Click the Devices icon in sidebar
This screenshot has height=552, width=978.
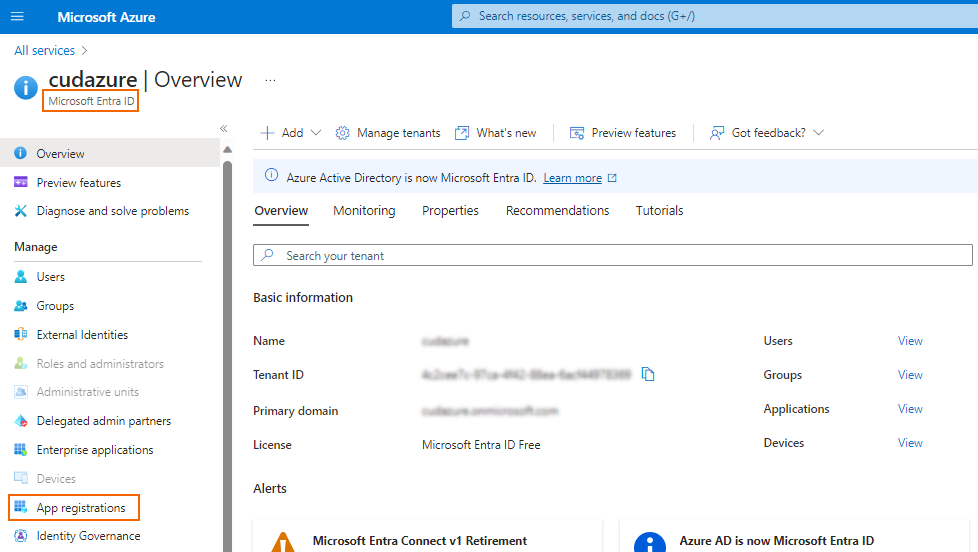pyautogui.click(x=21, y=478)
